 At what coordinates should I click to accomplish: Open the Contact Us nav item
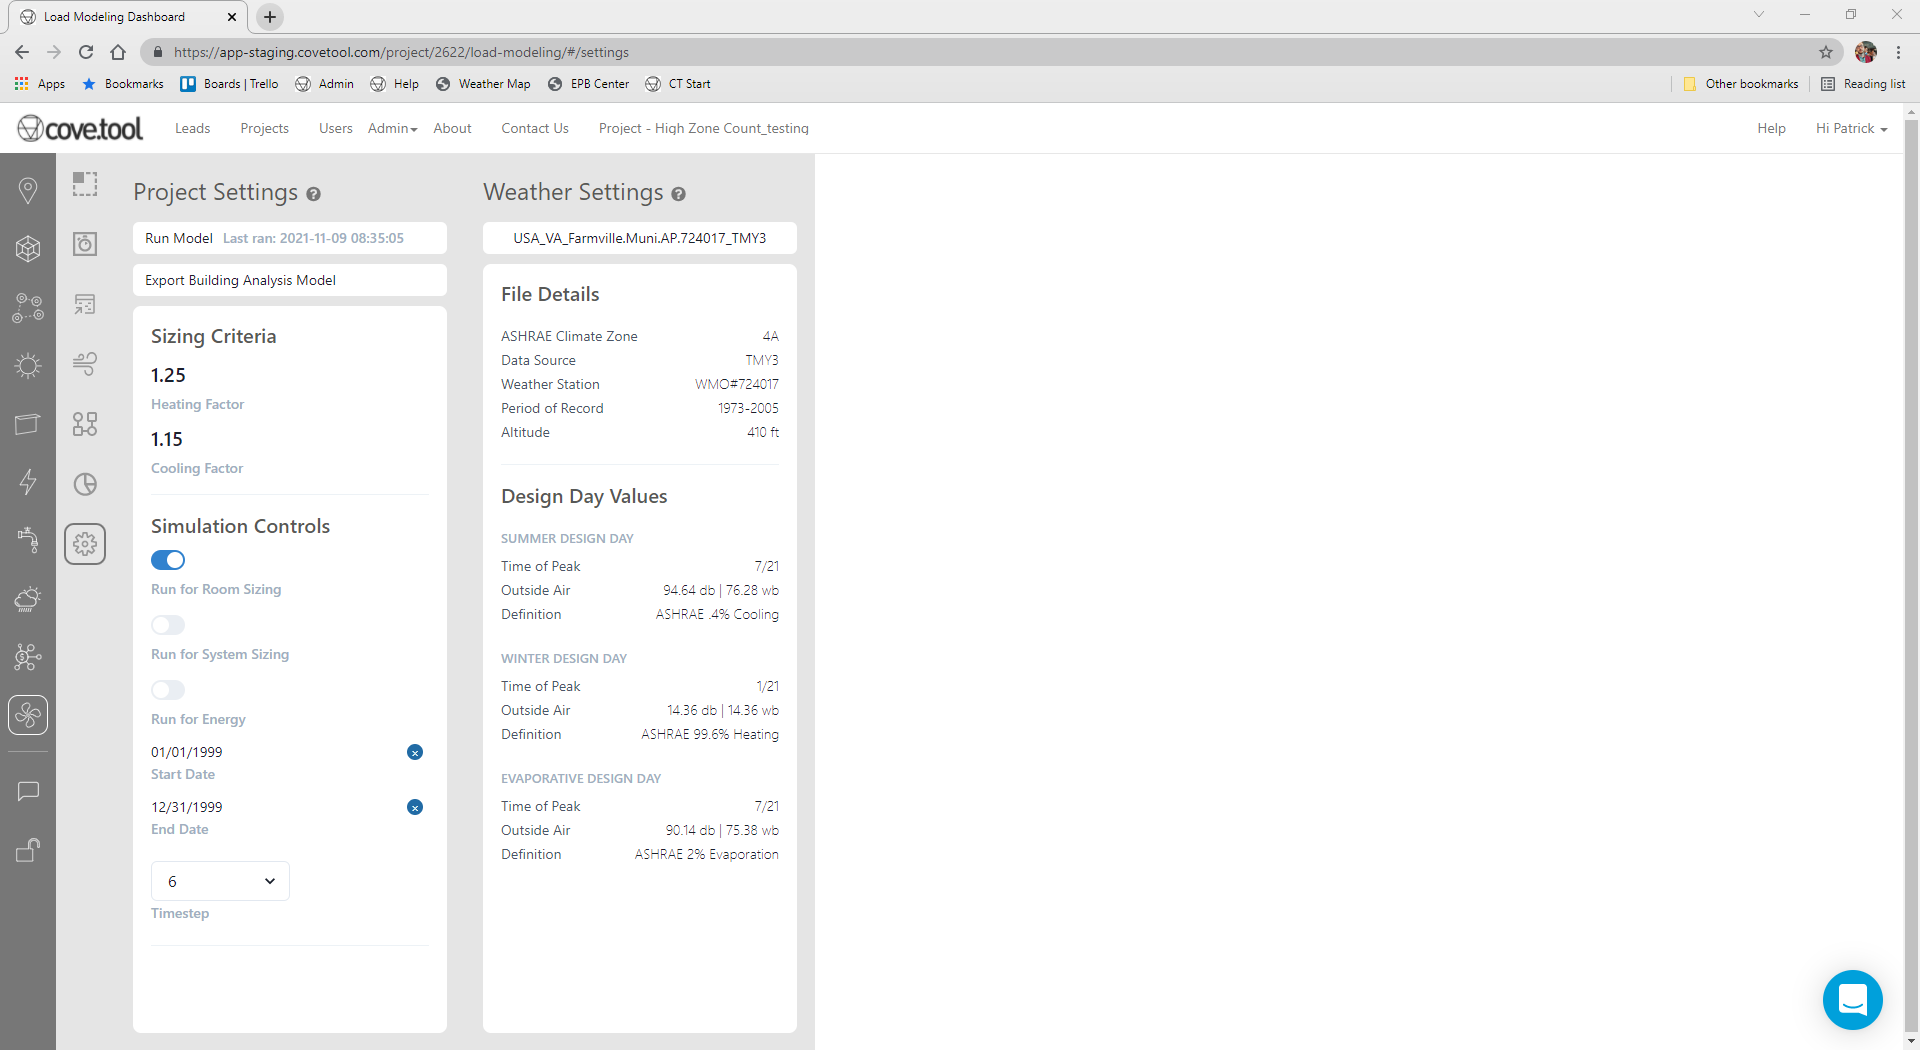[534, 128]
